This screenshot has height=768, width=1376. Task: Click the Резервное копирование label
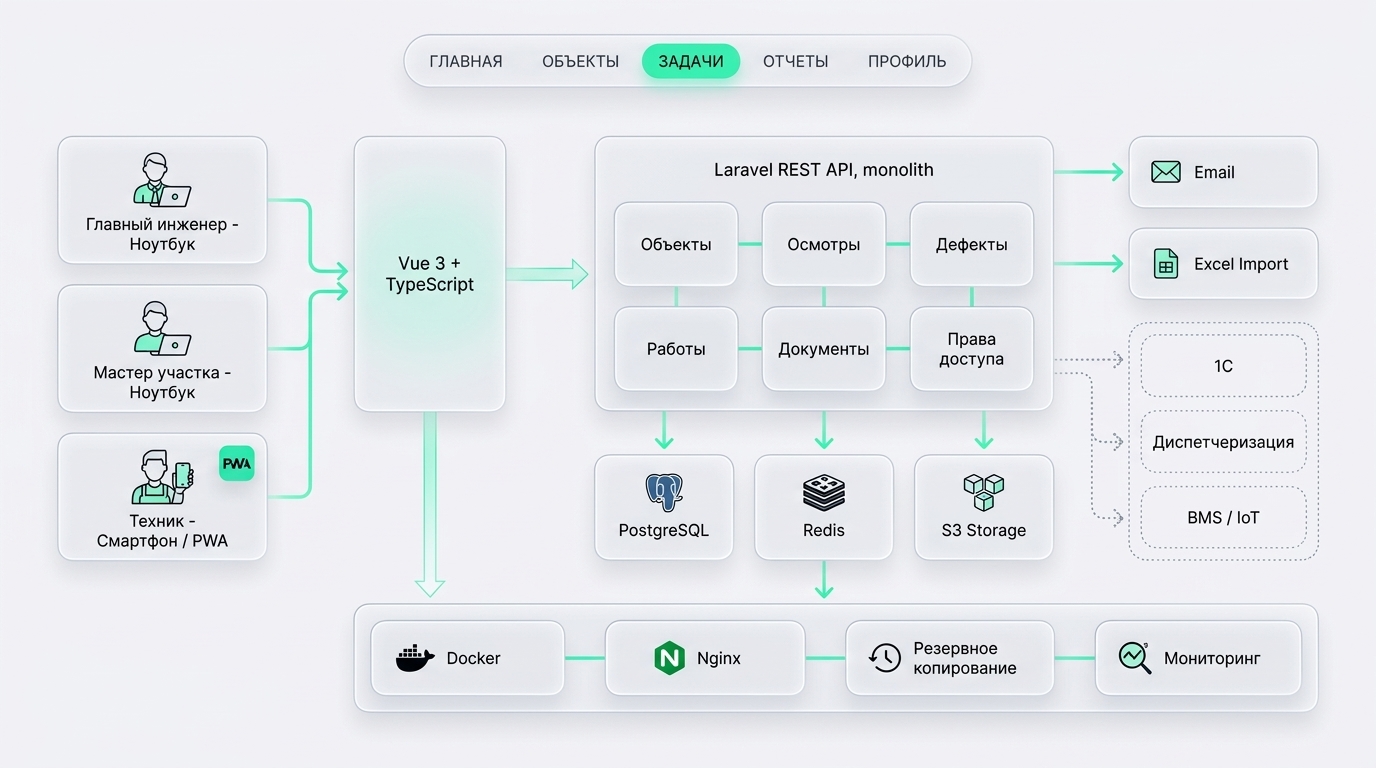tap(965, 658)
